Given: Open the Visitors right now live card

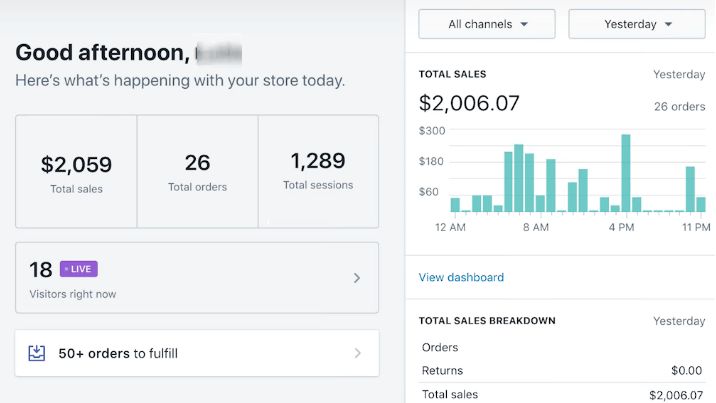Looking at the screenshot, I should [197, 277].
